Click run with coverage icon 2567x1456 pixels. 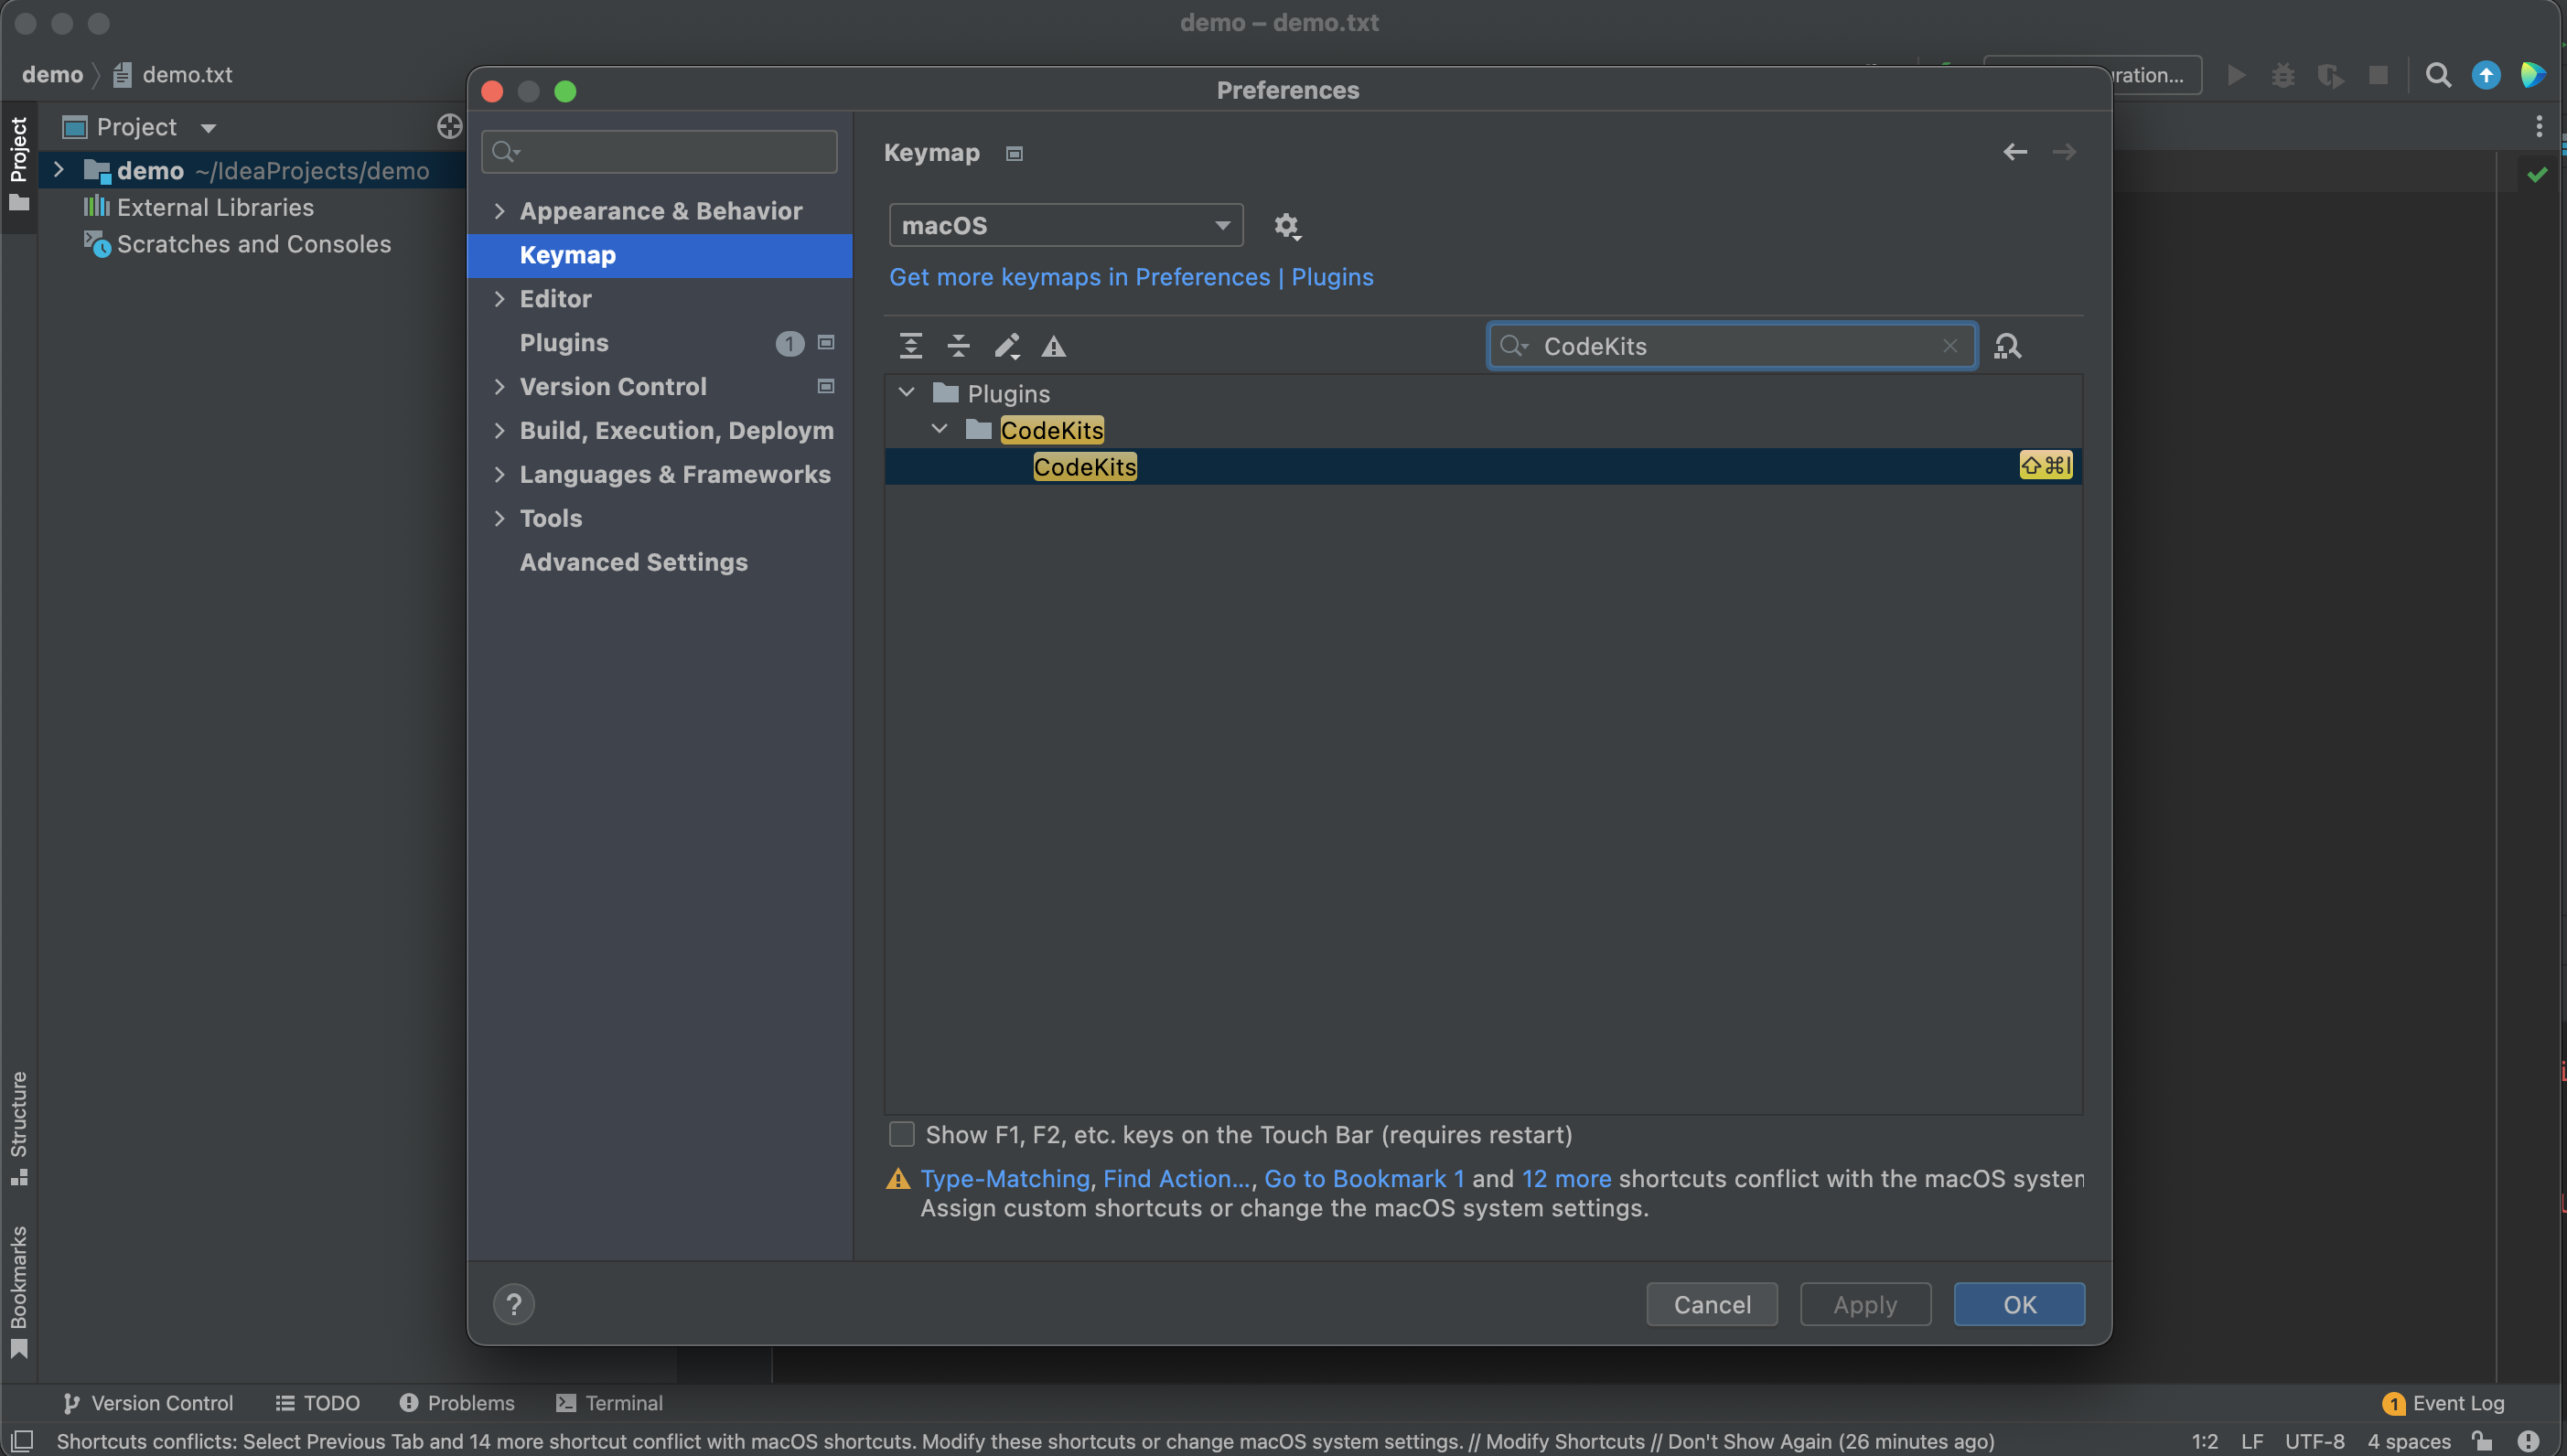[x=2331, y=75]
